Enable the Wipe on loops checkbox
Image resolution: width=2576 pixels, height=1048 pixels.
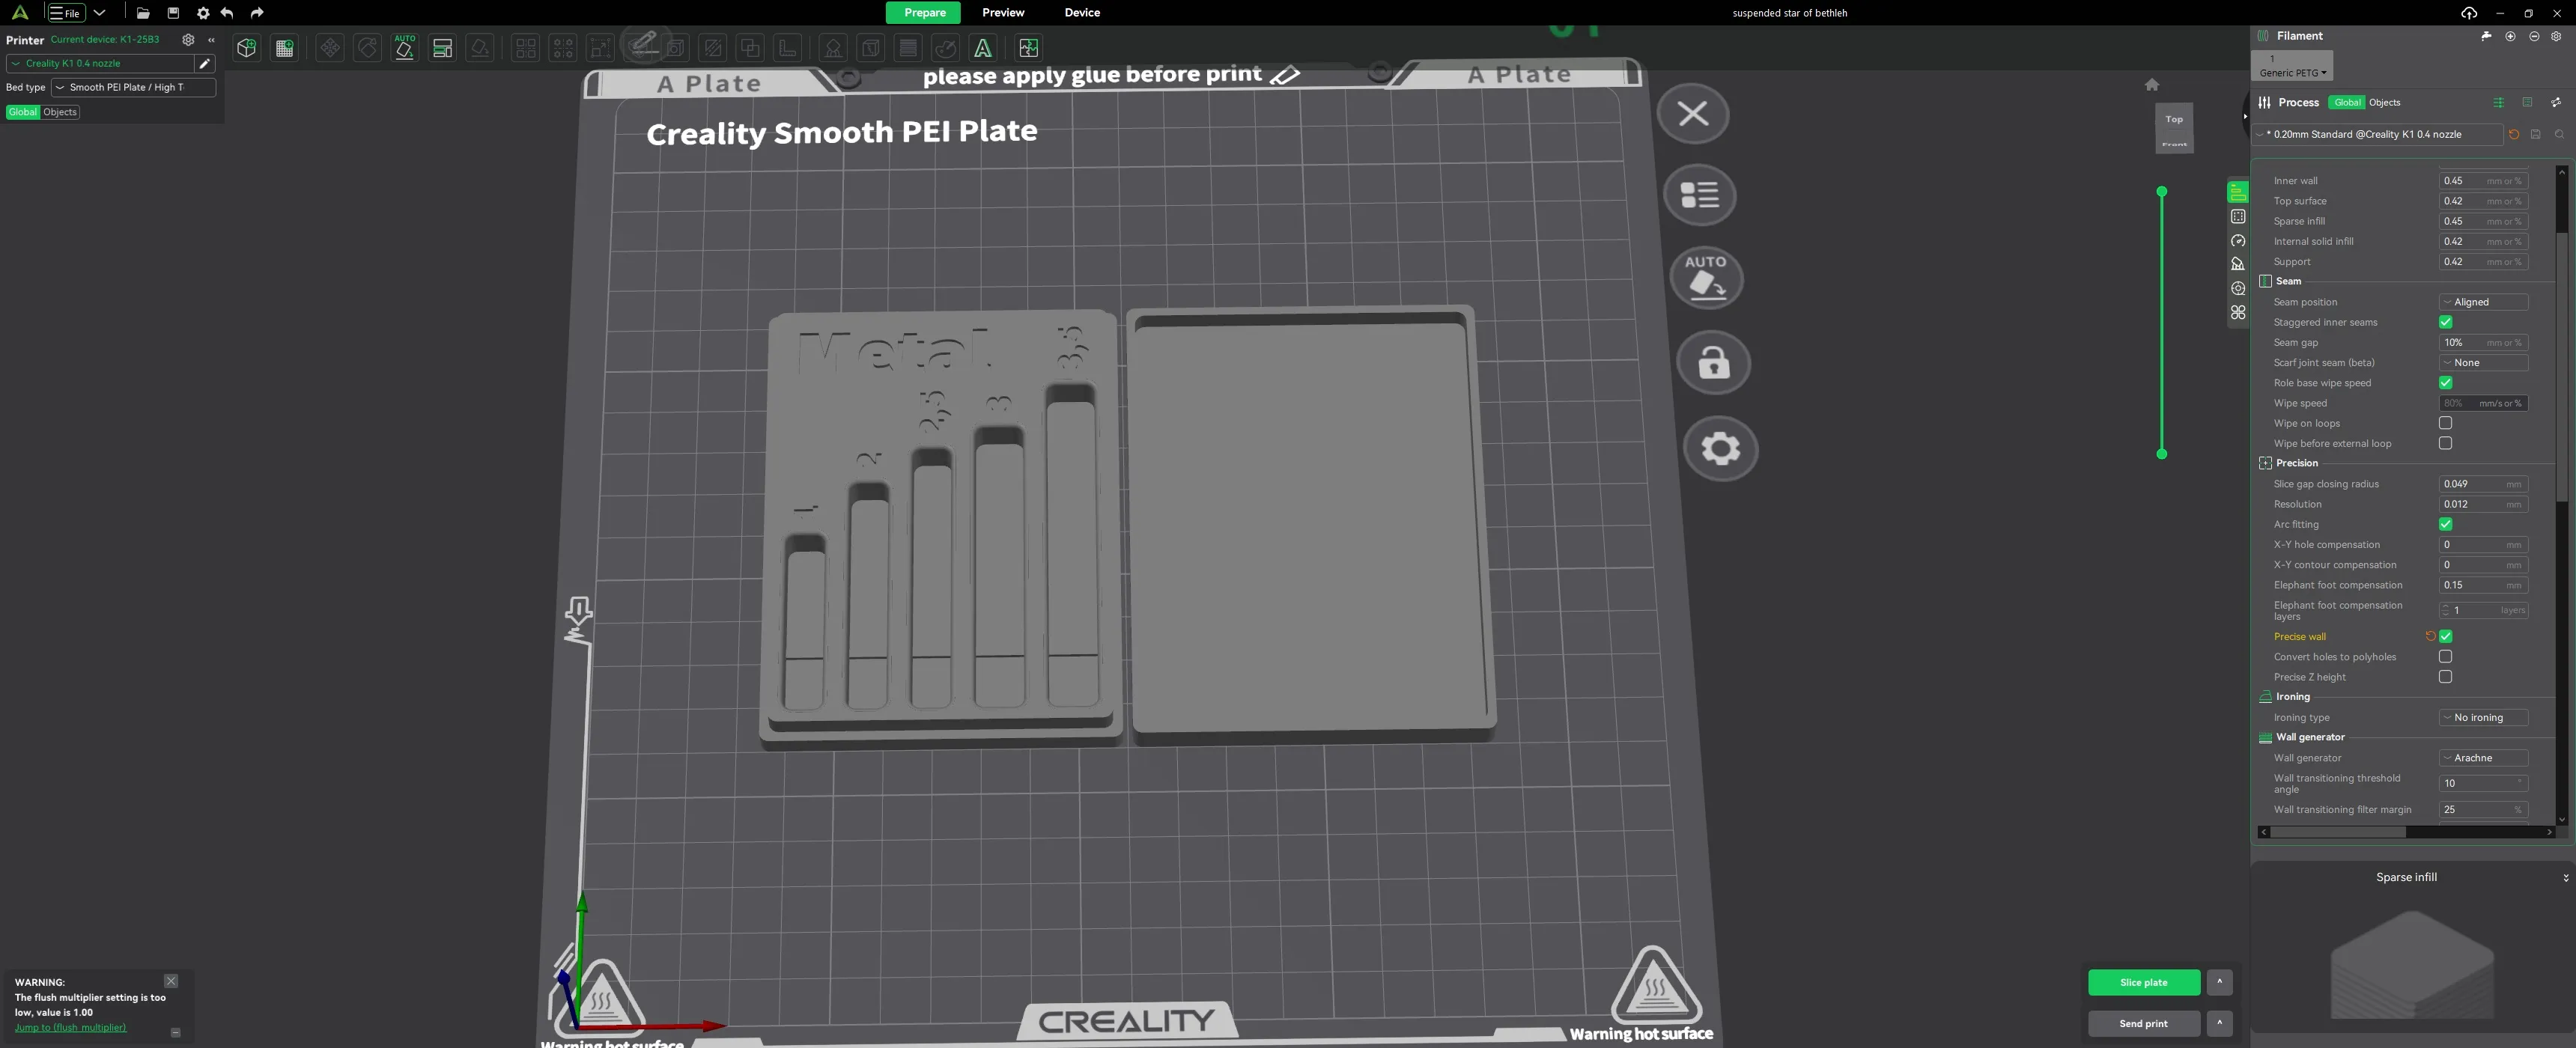pyautogui.click(x=2445, y=423)
